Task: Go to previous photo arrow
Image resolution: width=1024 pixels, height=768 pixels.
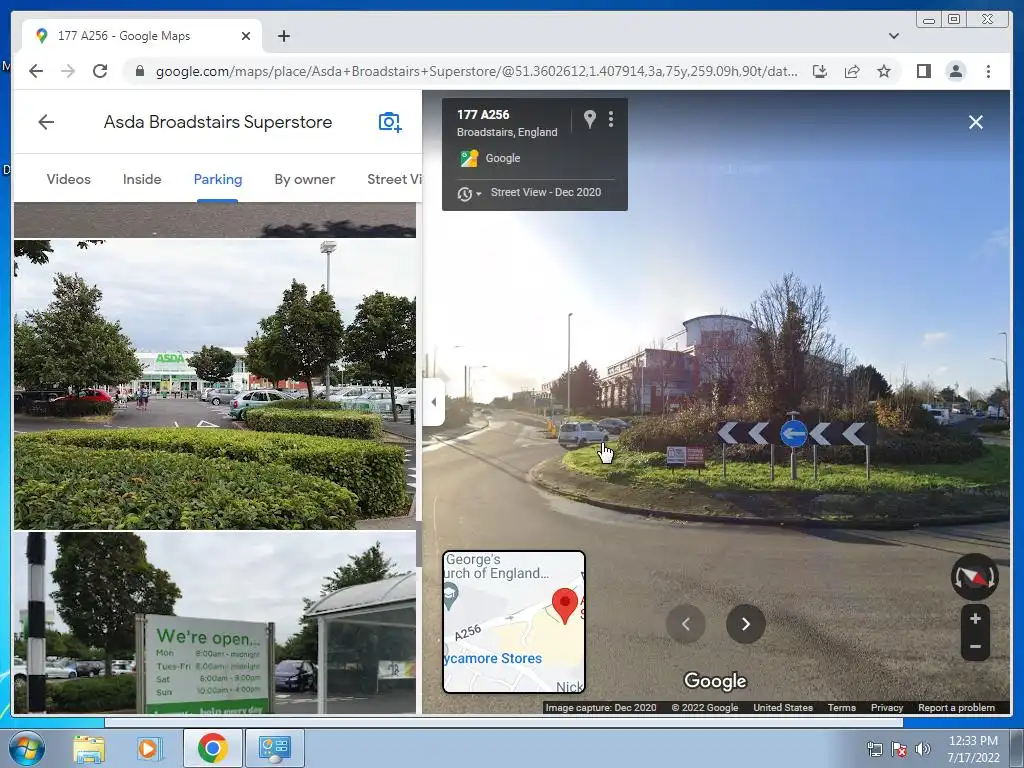Action: [686, 624]
